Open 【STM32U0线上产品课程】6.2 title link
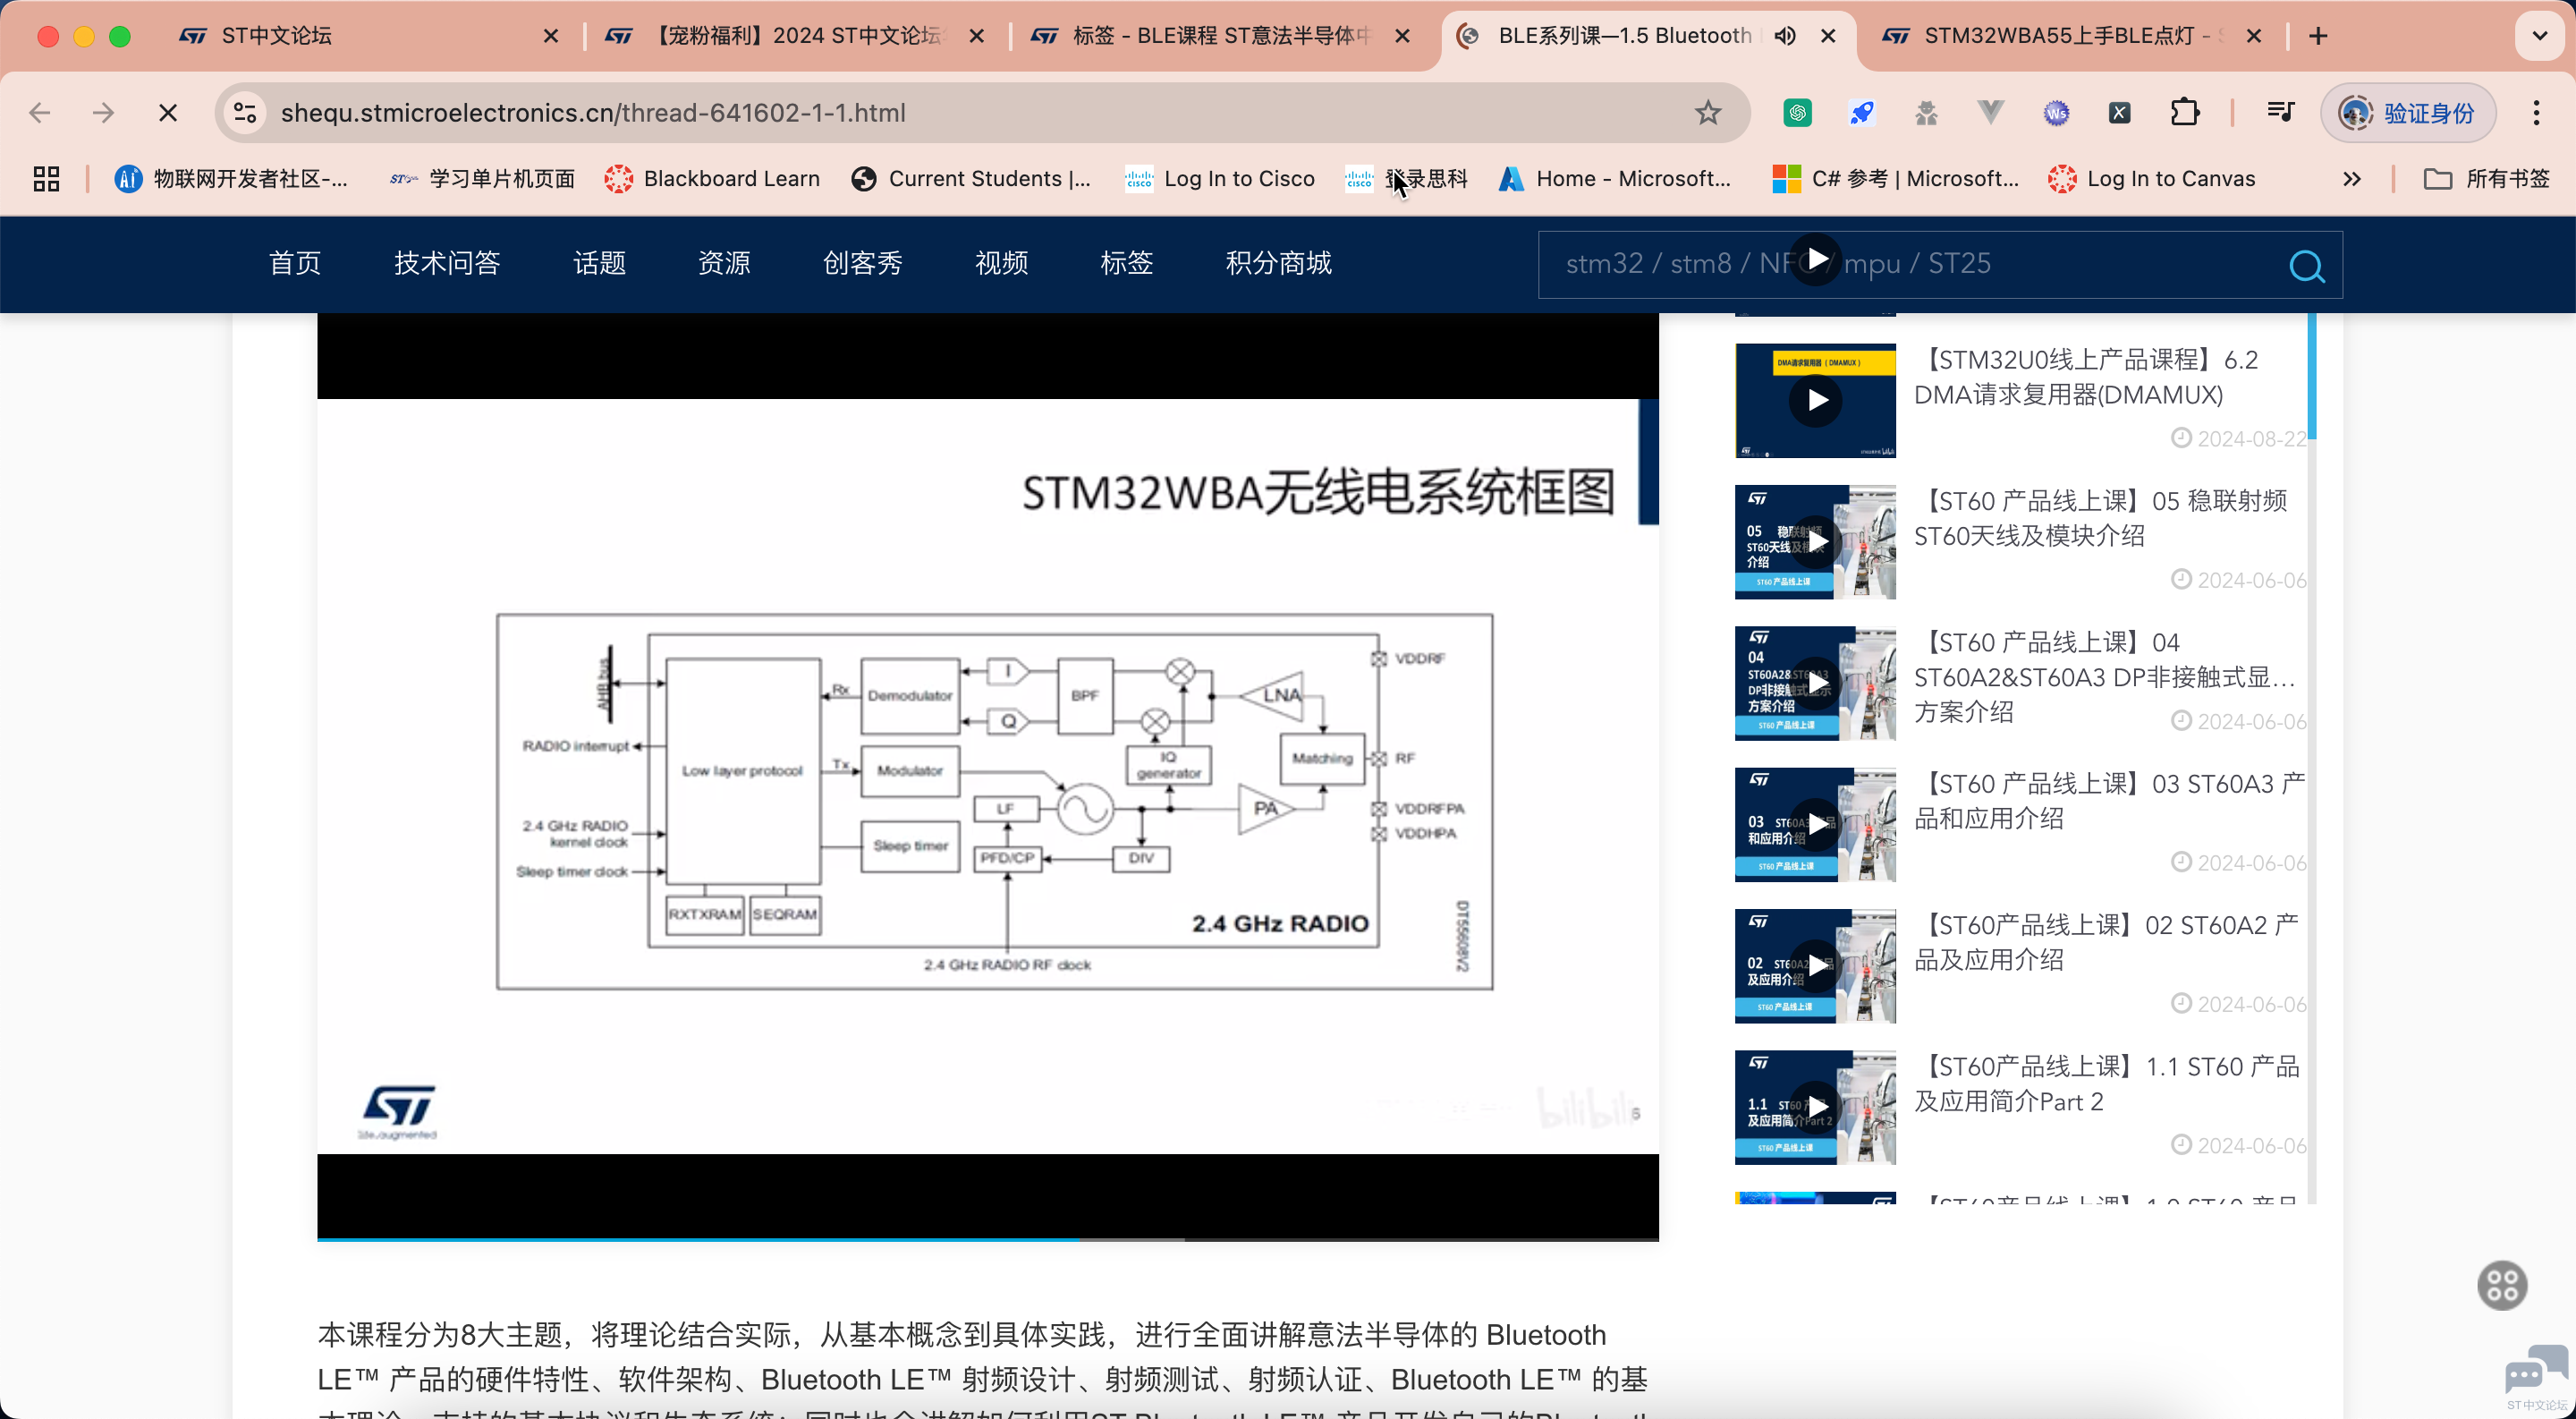2576x1419 pixels. 2086,377
